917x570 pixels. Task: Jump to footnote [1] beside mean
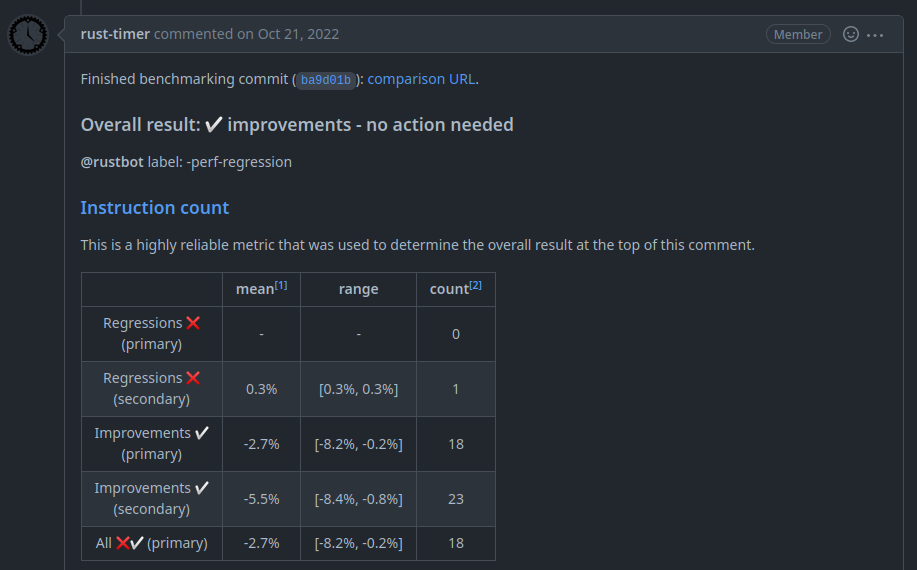click(281, 285)
